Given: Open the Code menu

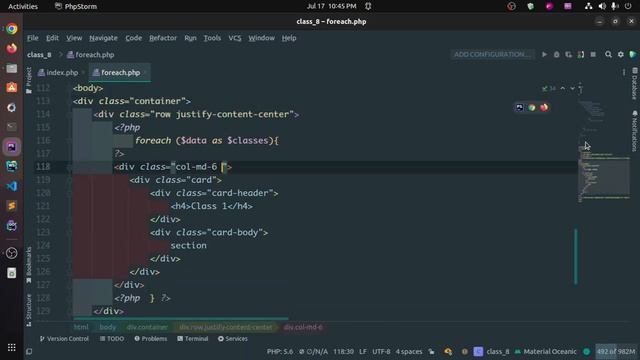Looking at the screenshot, I should point(133,38).
